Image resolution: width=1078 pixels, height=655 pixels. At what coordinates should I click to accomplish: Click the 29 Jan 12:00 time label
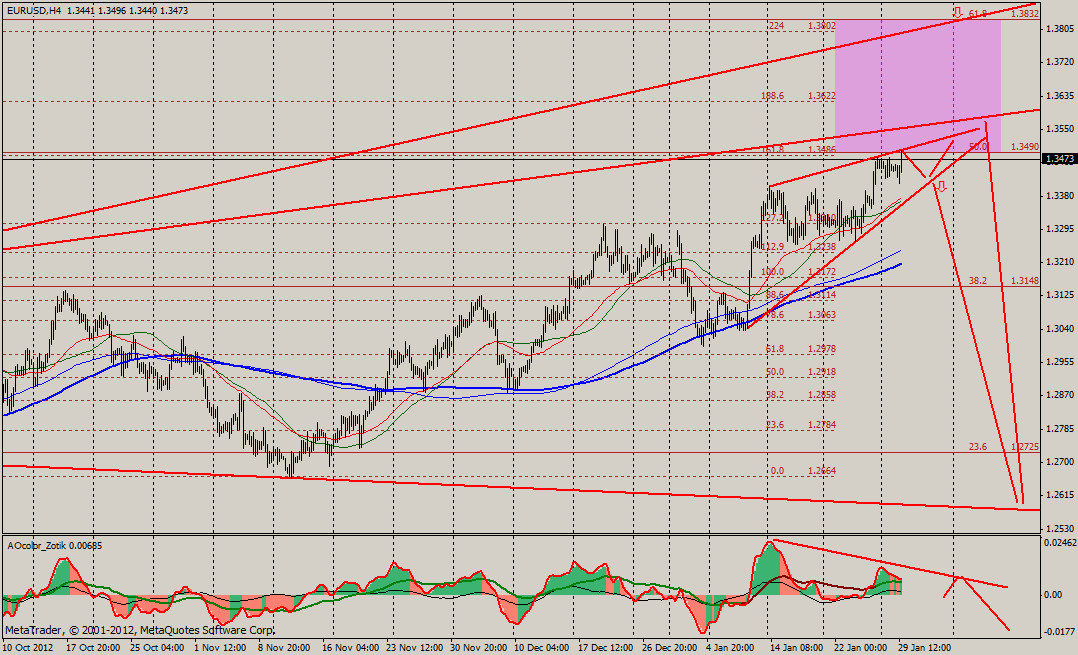click(924, 647)
